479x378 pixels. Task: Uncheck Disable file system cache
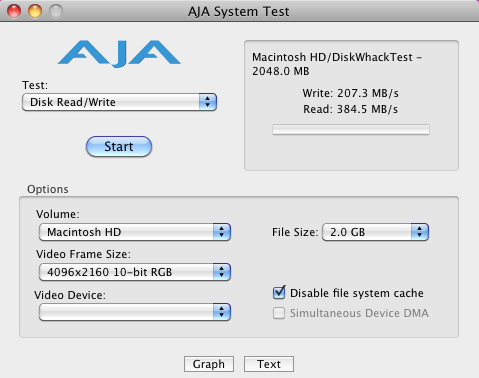(279, 293)
